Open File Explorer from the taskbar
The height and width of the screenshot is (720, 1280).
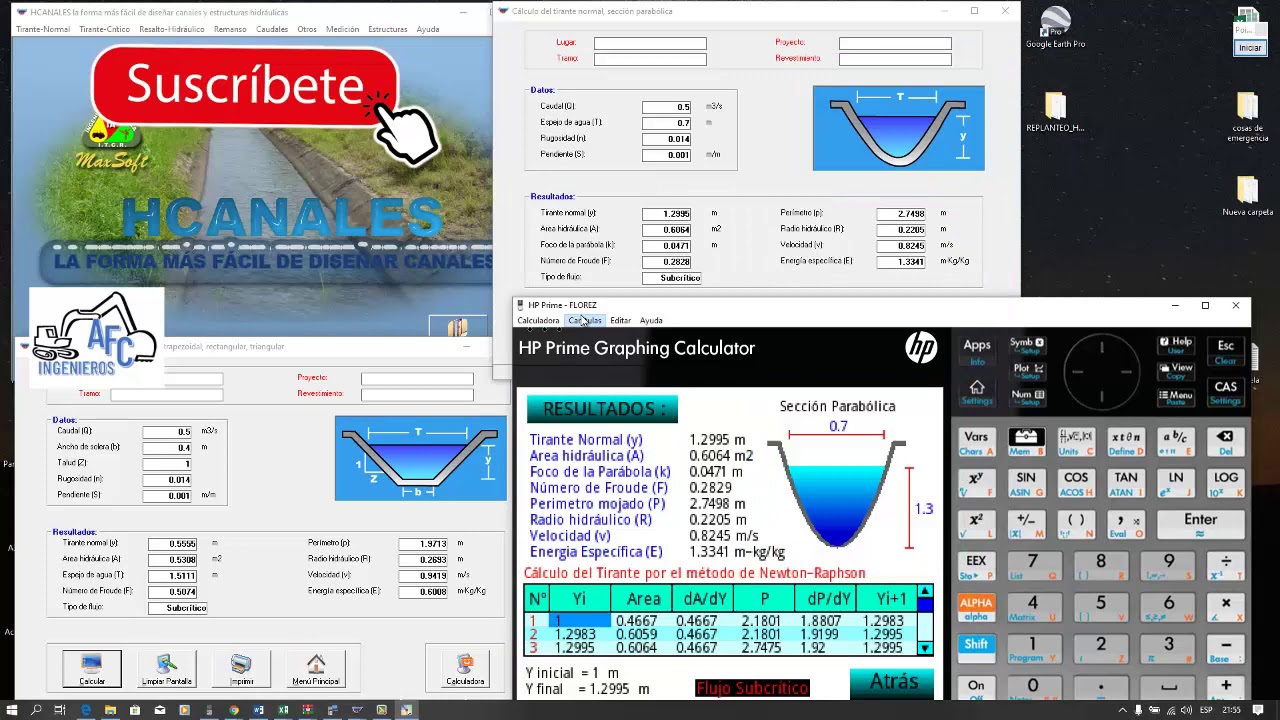click(110, 710)
